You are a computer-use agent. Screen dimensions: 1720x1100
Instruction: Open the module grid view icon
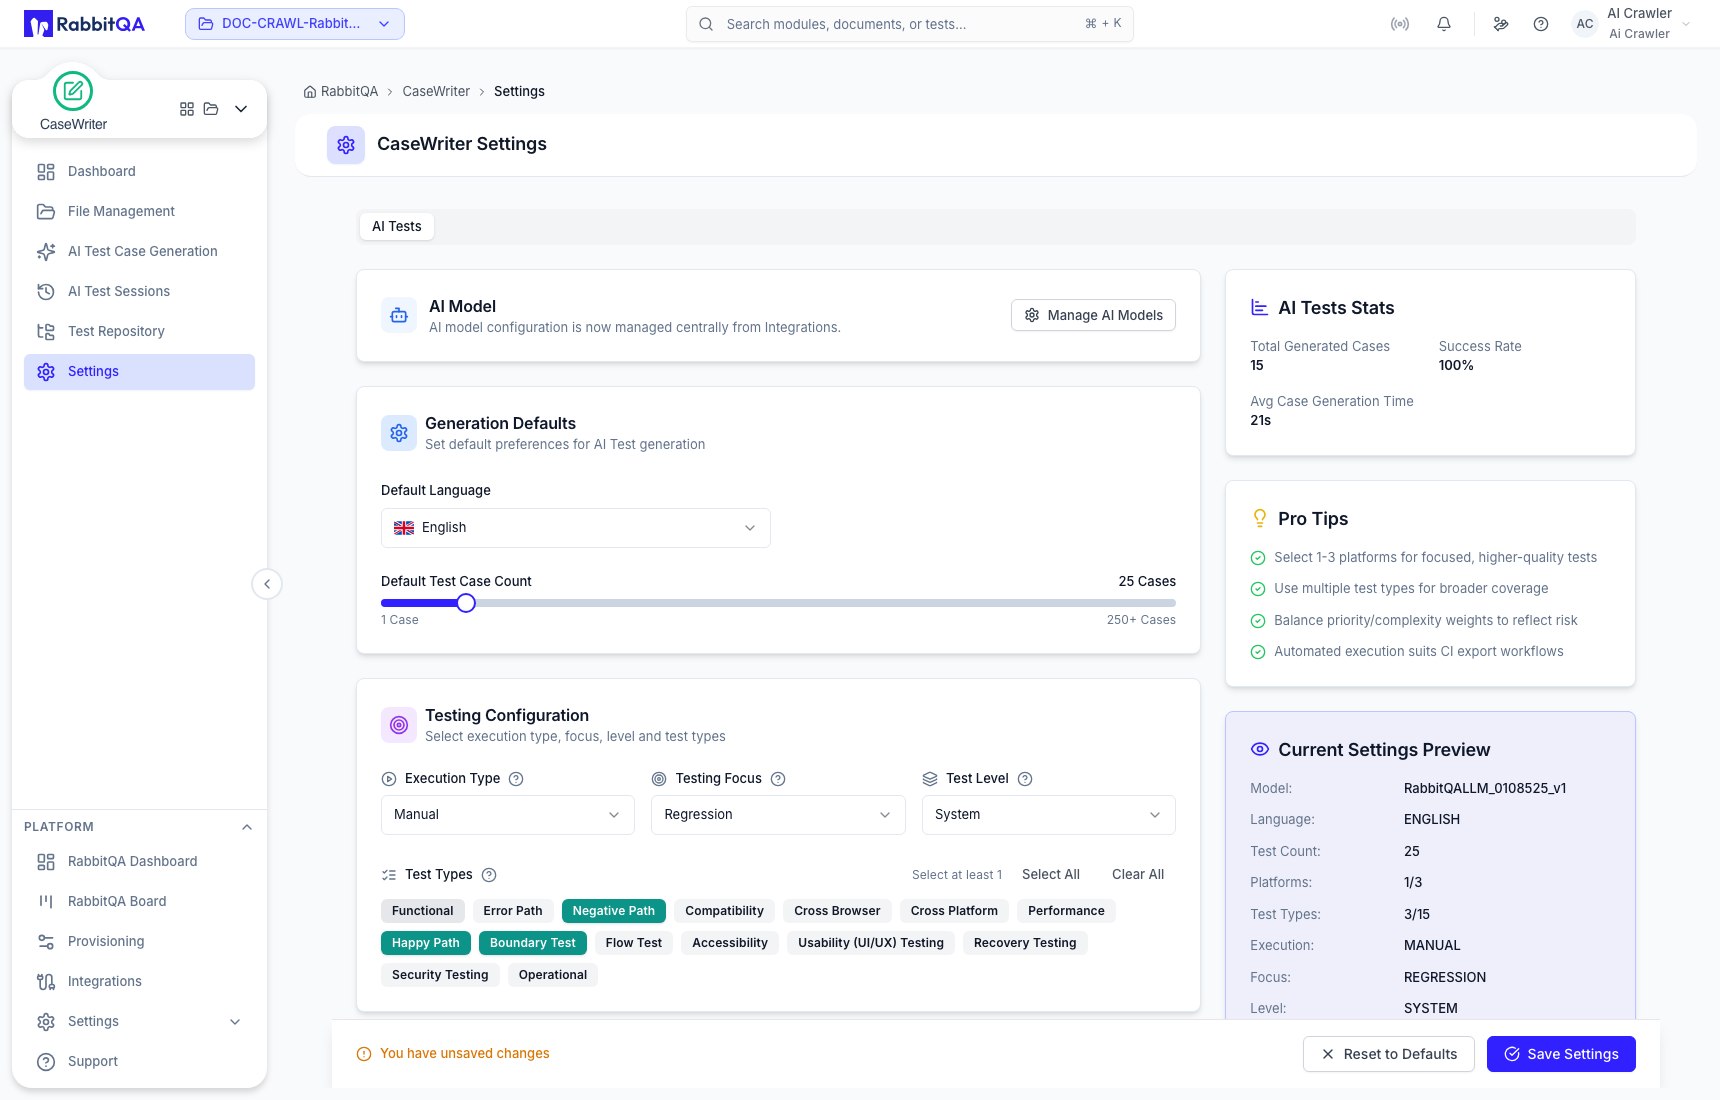(187, 109)
